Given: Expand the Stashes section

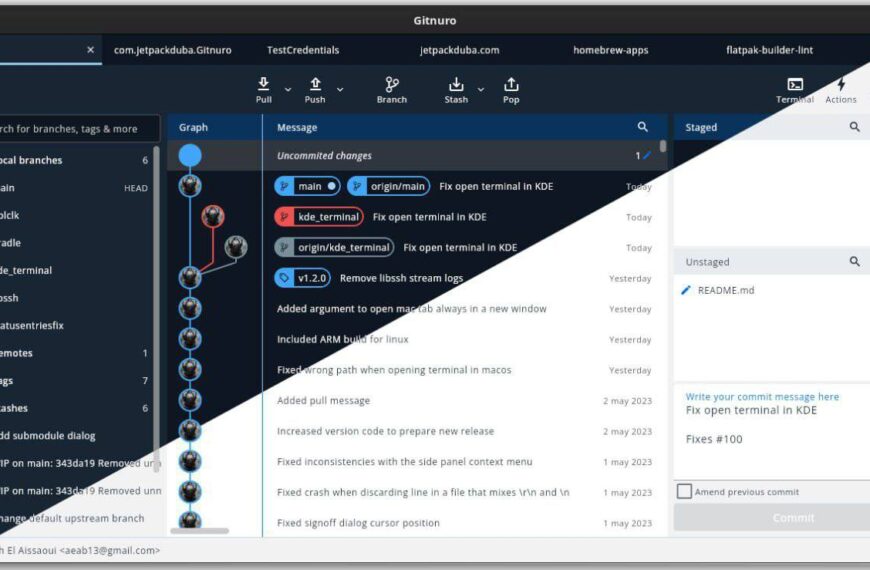Looking at the screenshot, I should pyautogui.click(x=75, y=408).
